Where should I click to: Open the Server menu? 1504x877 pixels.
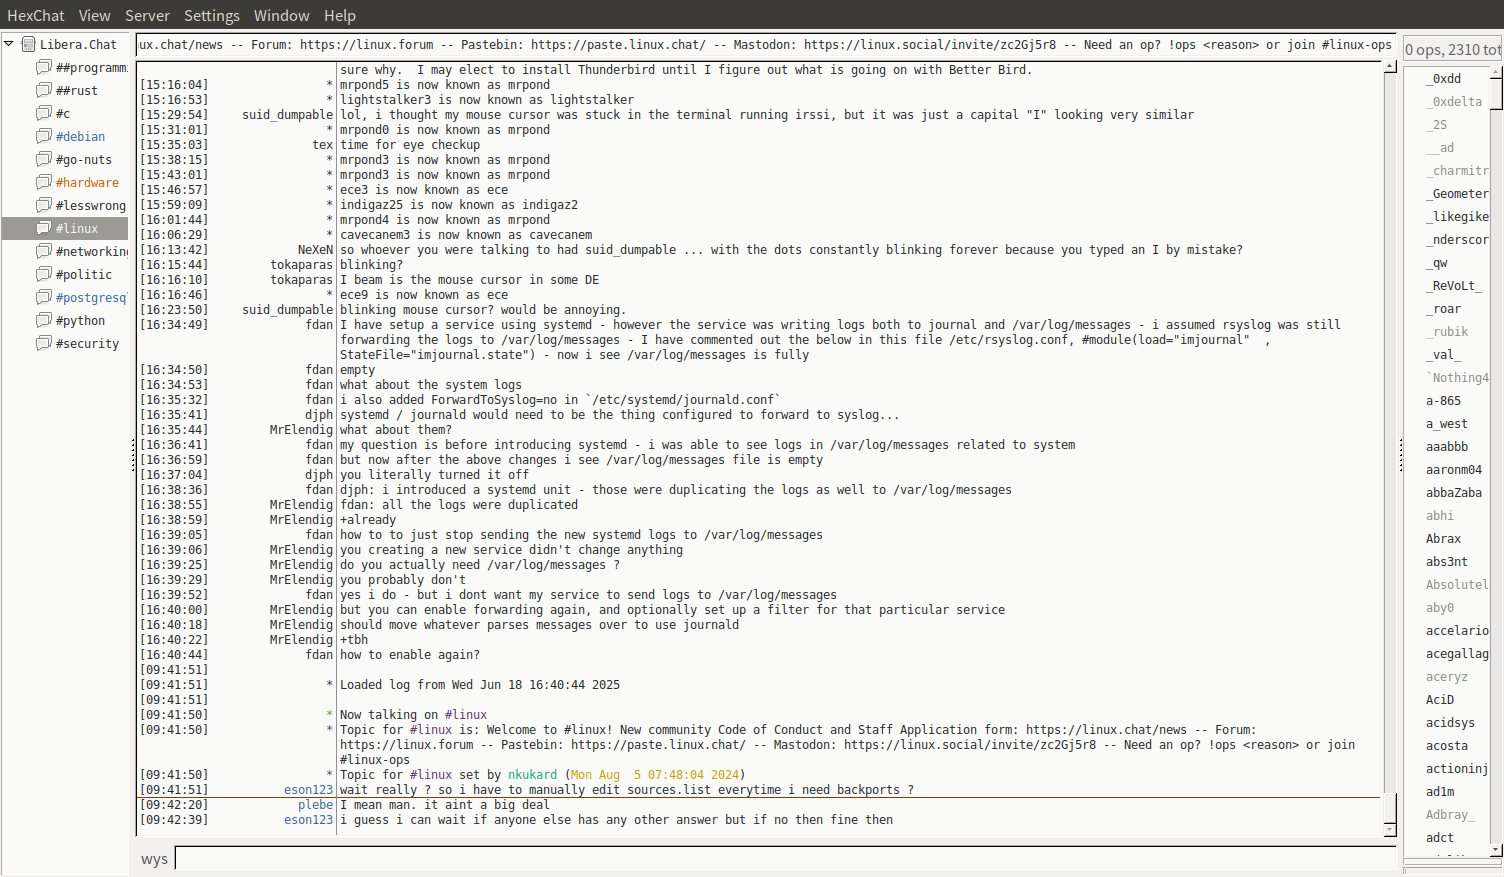pyautogui.click(x=147, y=16)
